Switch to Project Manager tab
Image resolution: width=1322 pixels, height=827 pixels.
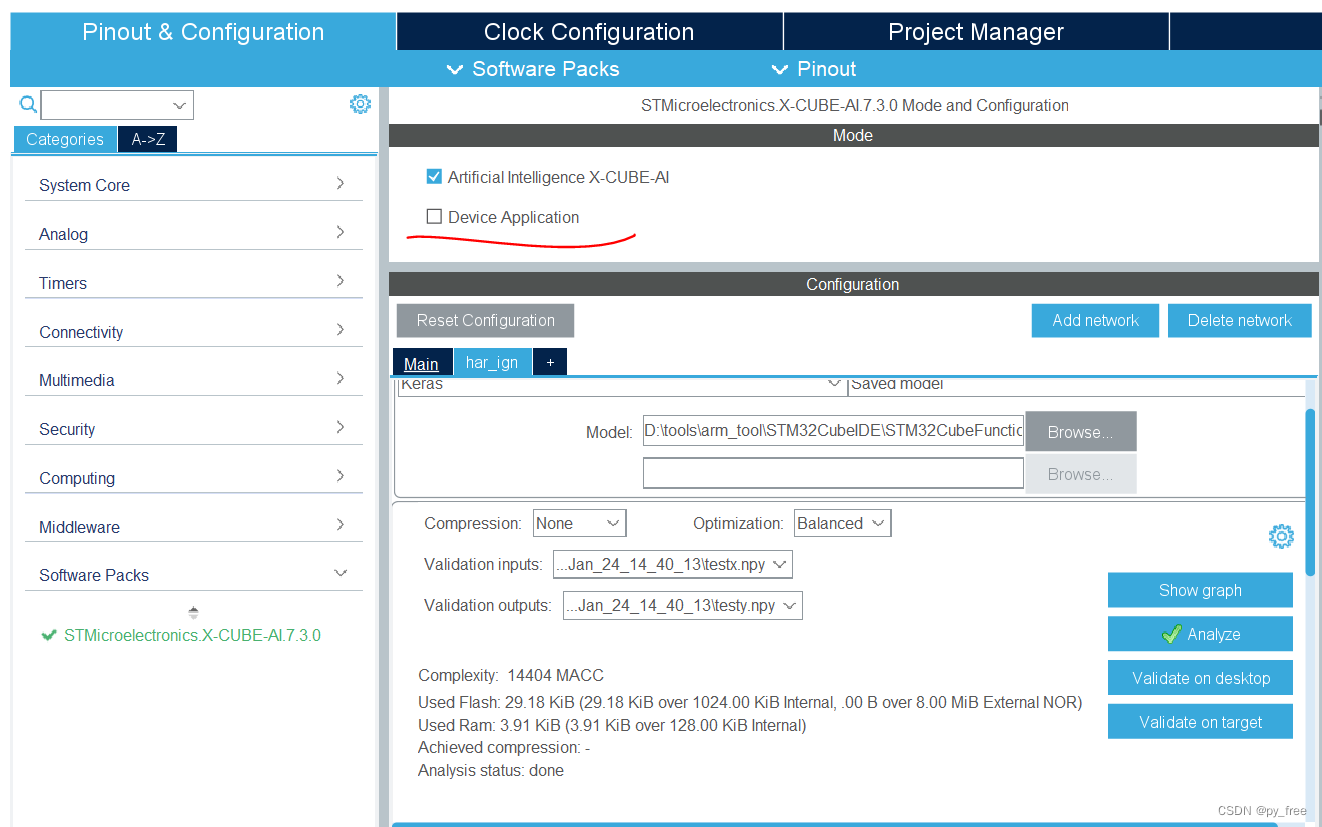pos(976,32)
